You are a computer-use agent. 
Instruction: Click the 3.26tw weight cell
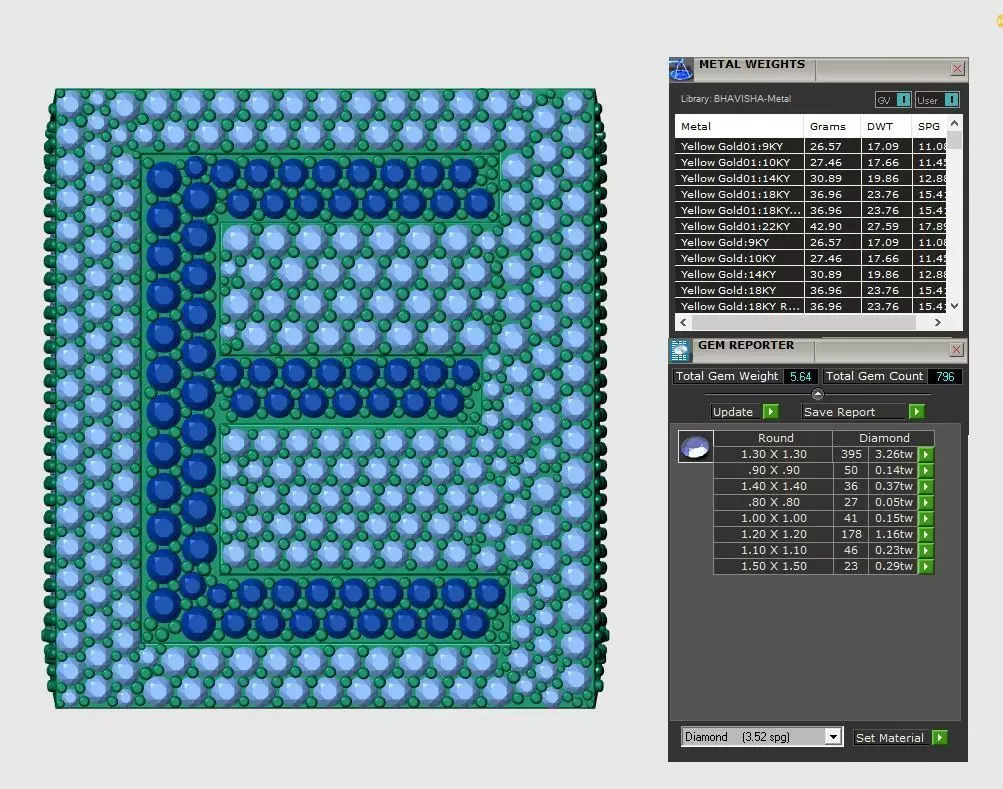(x=894, y=454)
